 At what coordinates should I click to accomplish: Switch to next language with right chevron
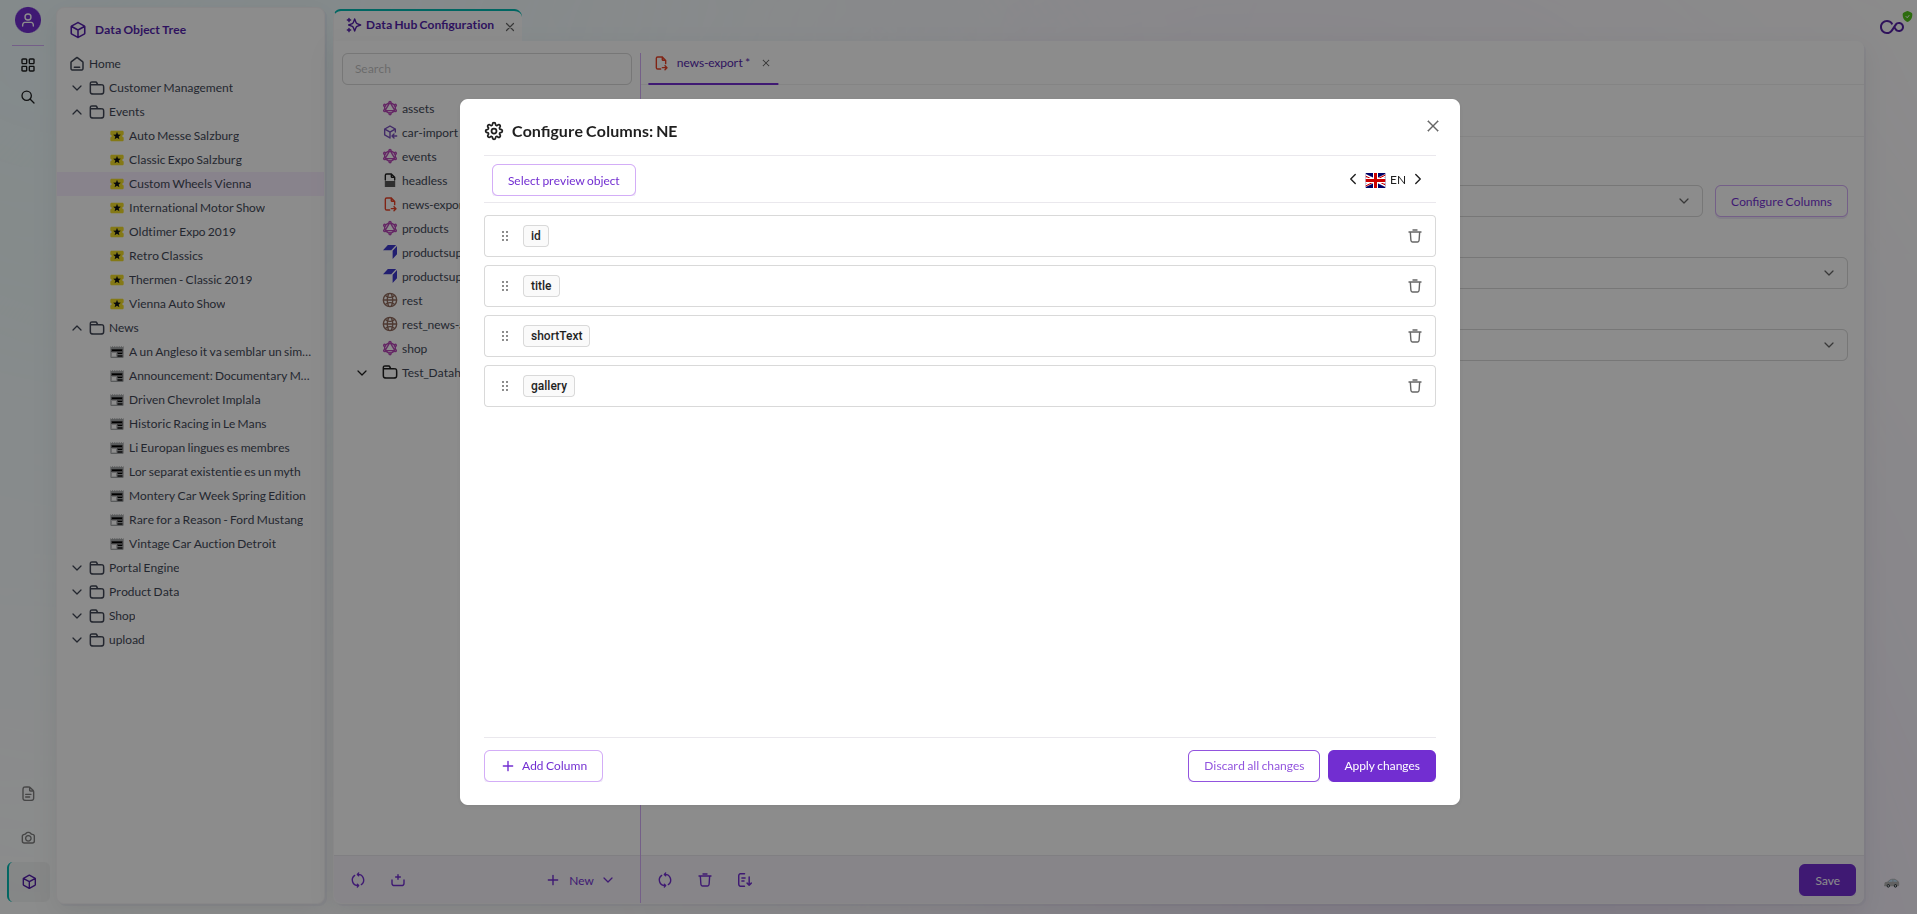tap(1418, 180)
